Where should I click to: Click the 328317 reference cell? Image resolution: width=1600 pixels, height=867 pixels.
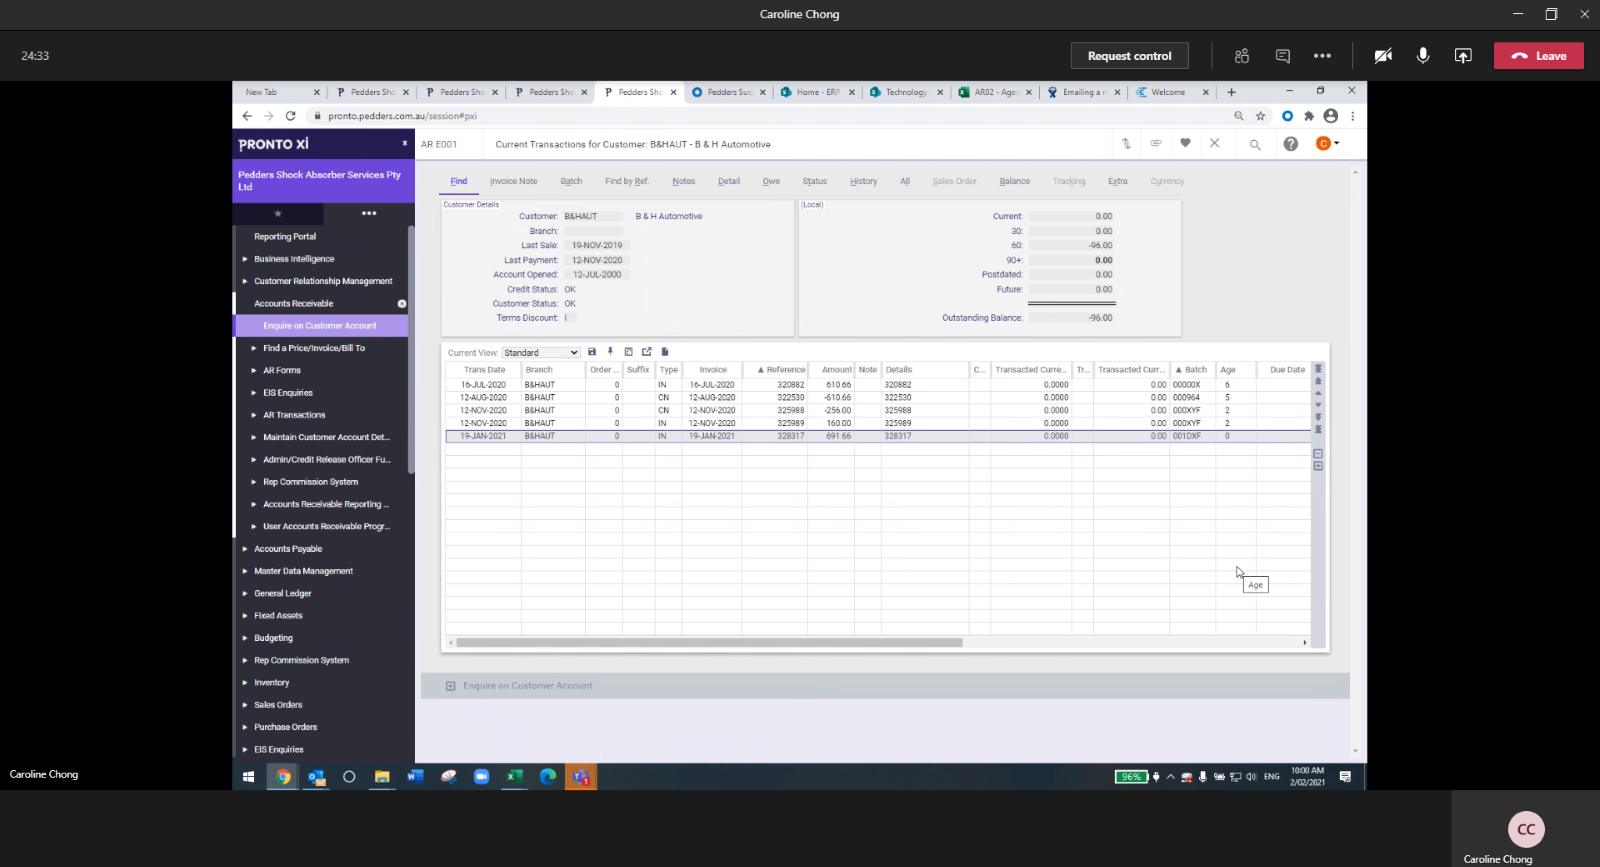pyautogui.click(x=777, y=437)
